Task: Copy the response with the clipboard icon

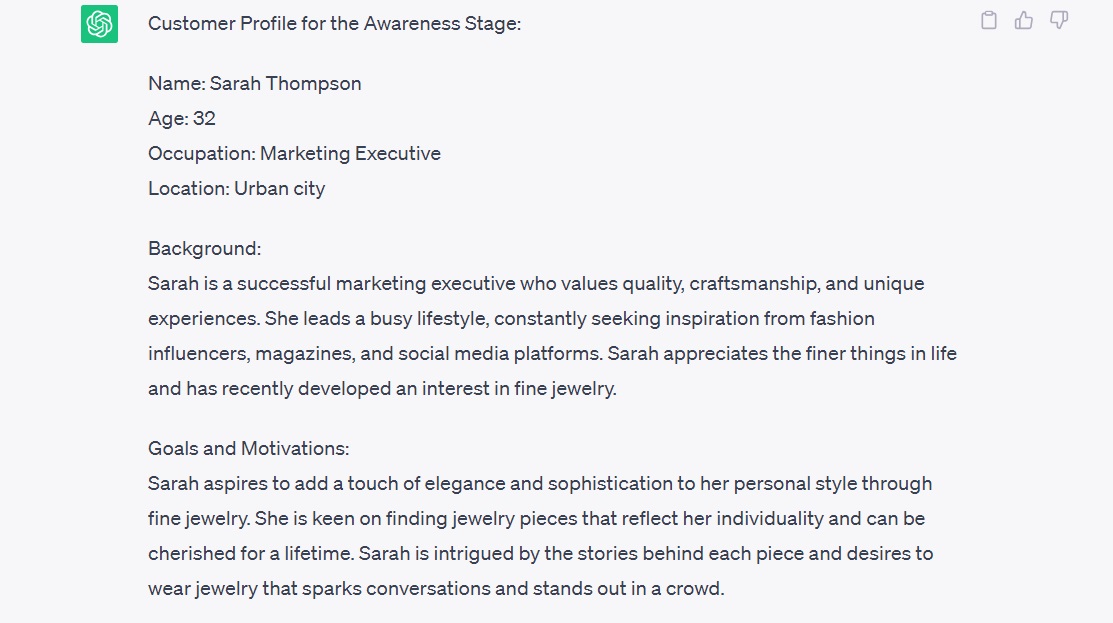Action: point(989,20)
